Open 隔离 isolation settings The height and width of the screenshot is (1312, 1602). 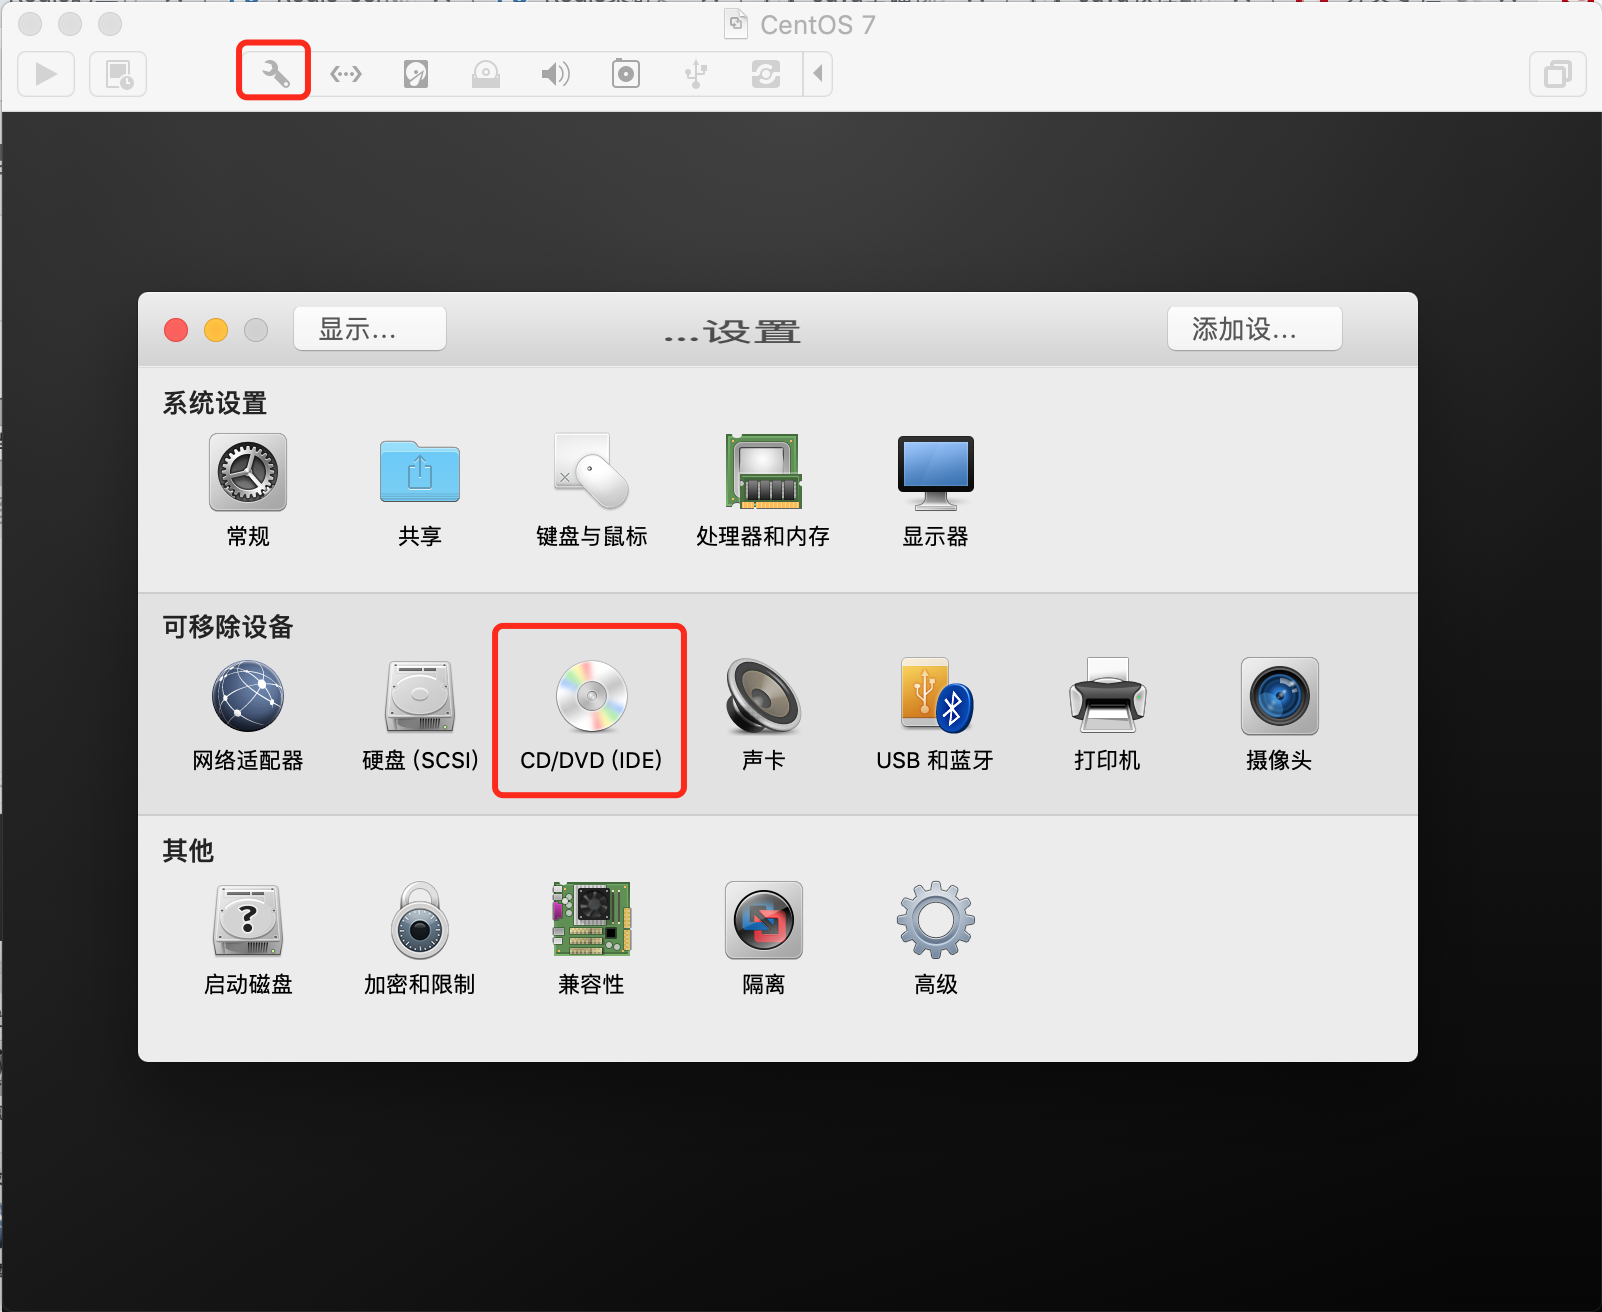(764, 939)
